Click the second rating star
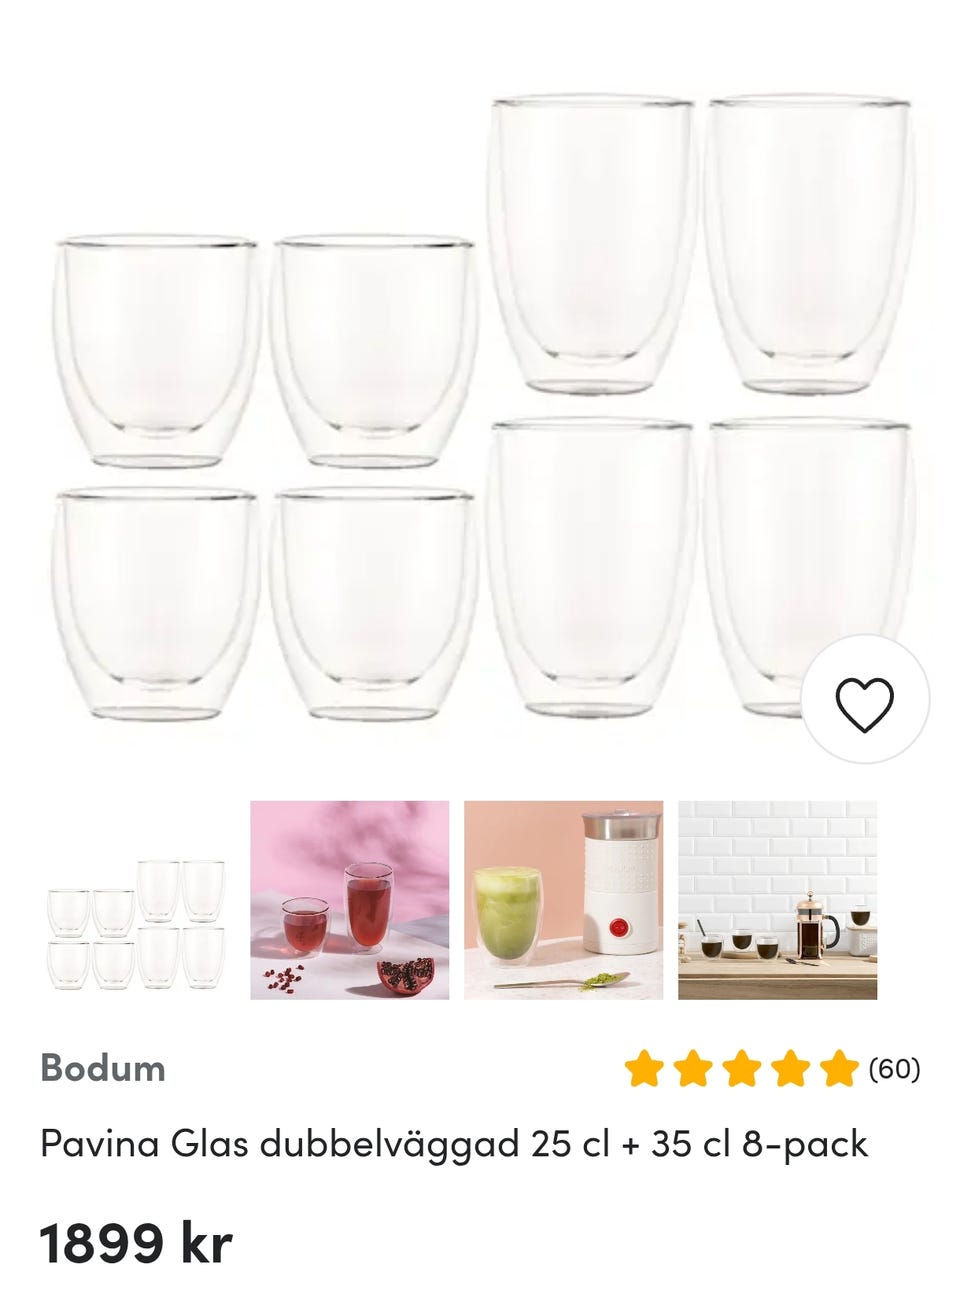The width and height of the screenshot is (960, 1305). (x=693, y=1069)
